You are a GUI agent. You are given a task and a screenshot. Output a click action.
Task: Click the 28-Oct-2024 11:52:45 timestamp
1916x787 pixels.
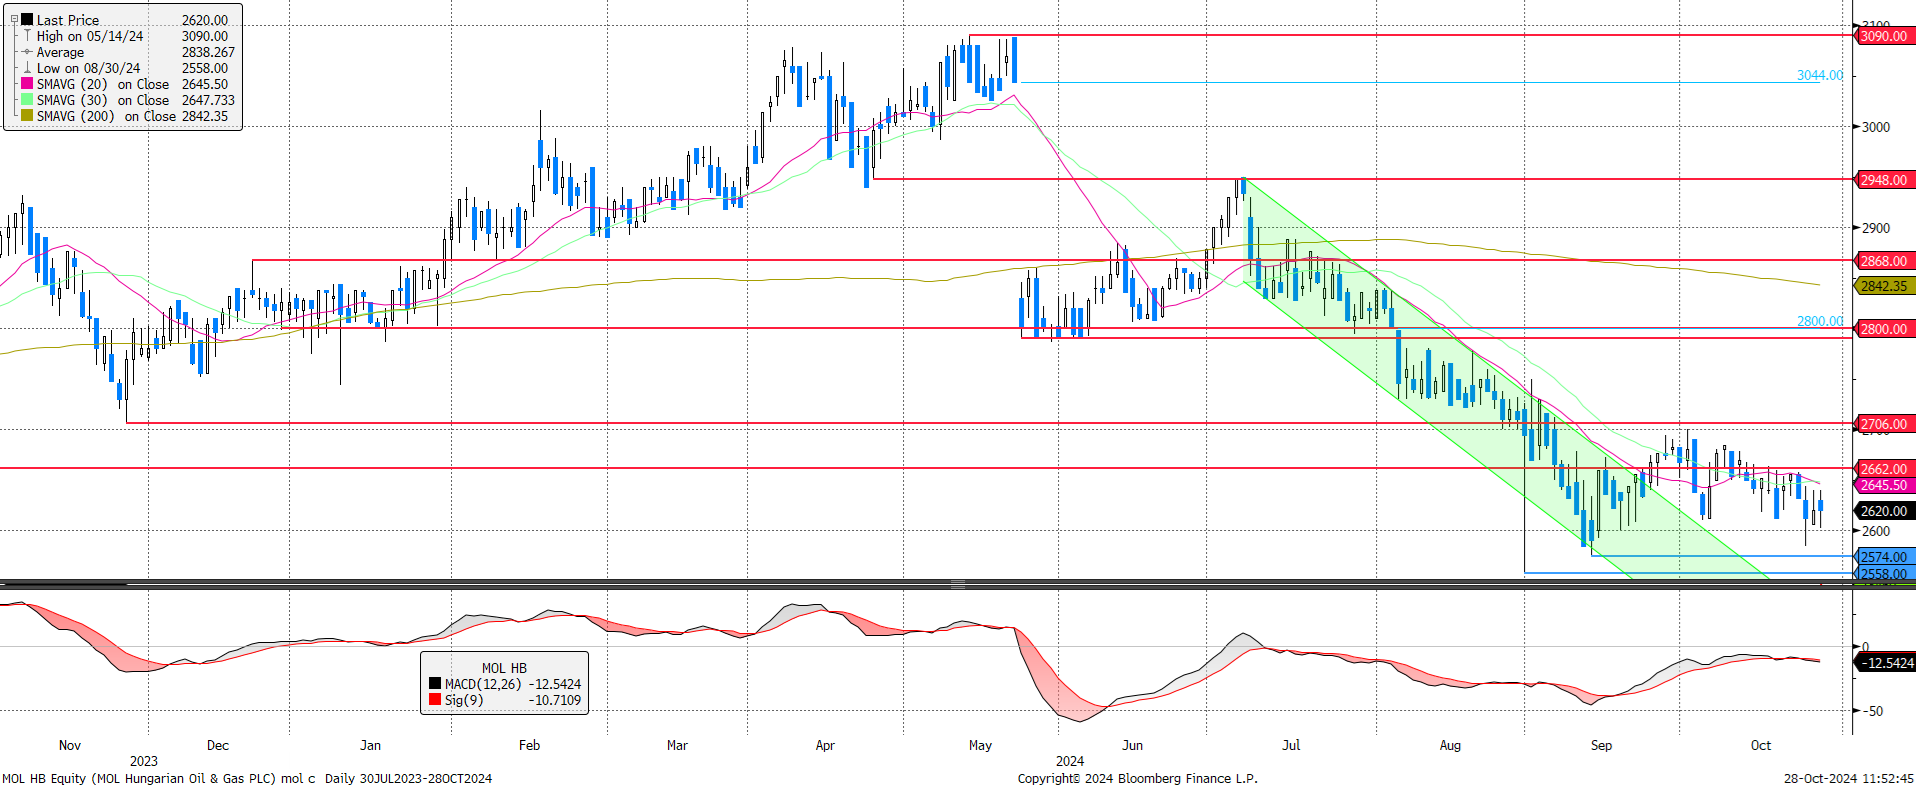coord(1849,778)
